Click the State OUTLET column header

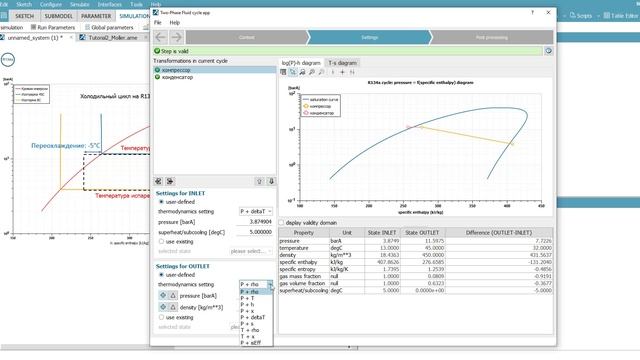422,233
